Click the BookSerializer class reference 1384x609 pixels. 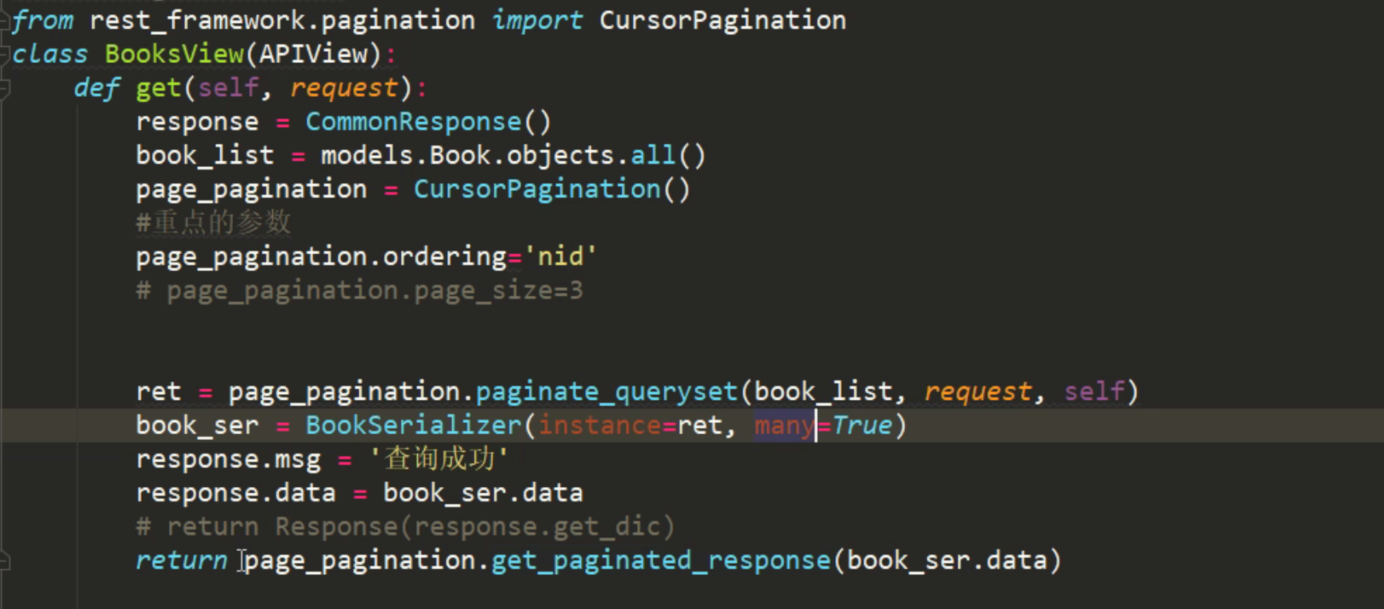413,426
